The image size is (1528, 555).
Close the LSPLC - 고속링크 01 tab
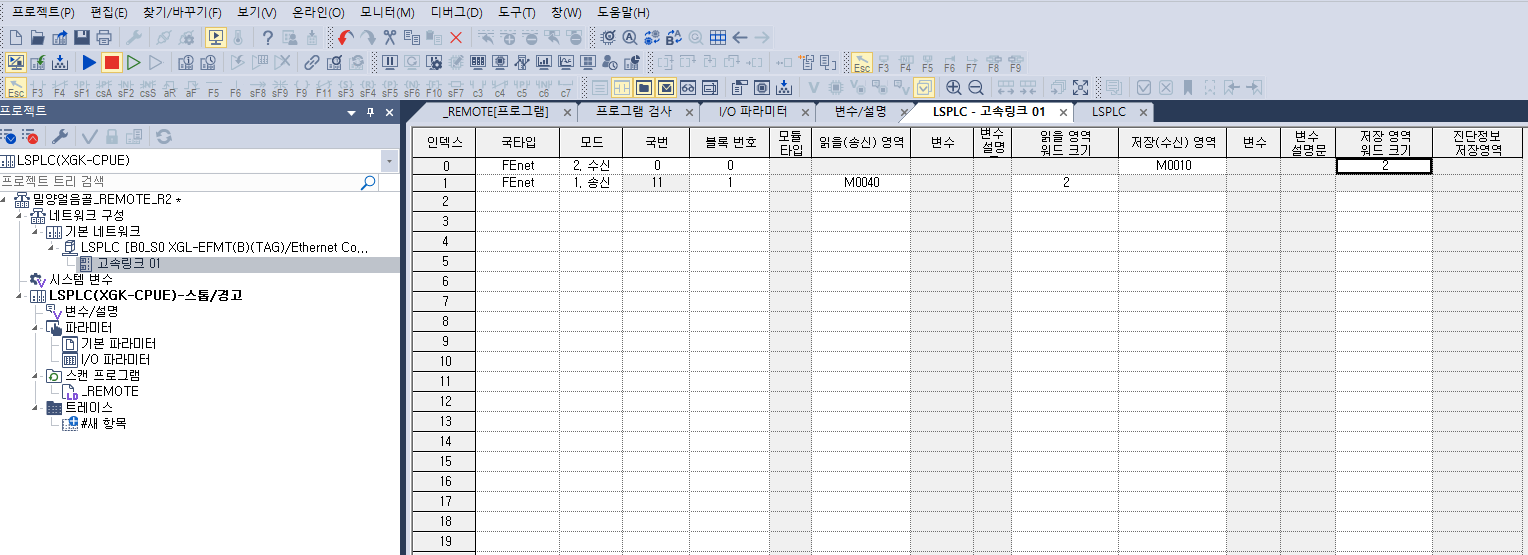[1064, 112]
